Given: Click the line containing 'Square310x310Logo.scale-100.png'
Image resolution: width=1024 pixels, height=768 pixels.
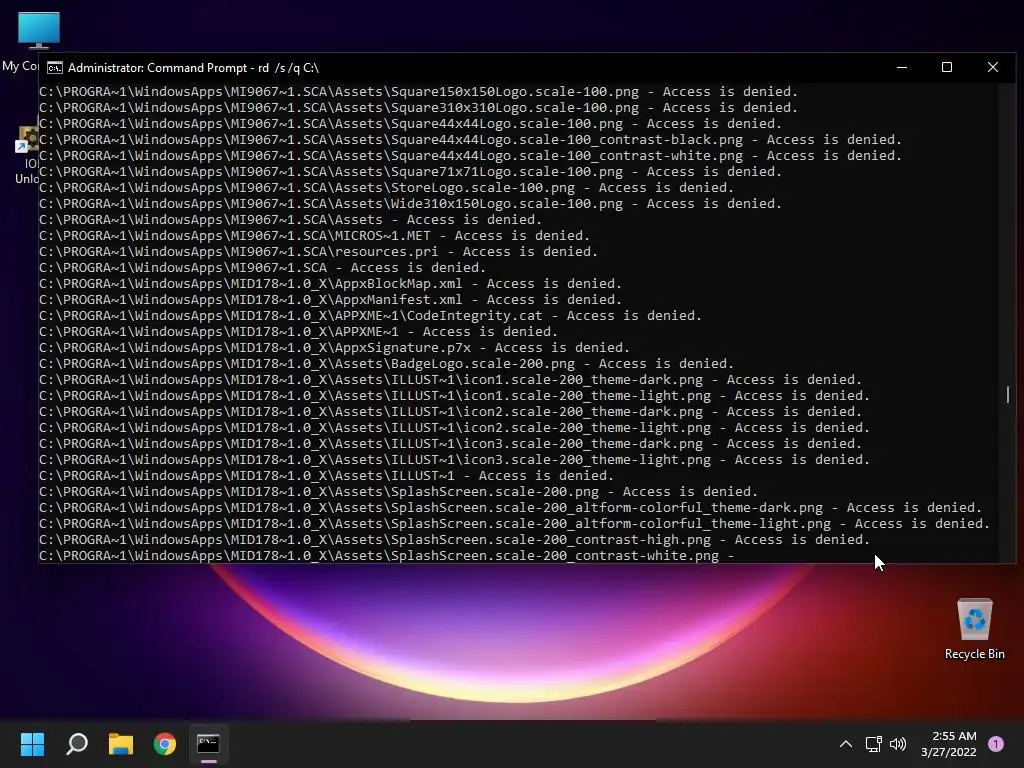Looking at the screenshot, I should [419, 108].
